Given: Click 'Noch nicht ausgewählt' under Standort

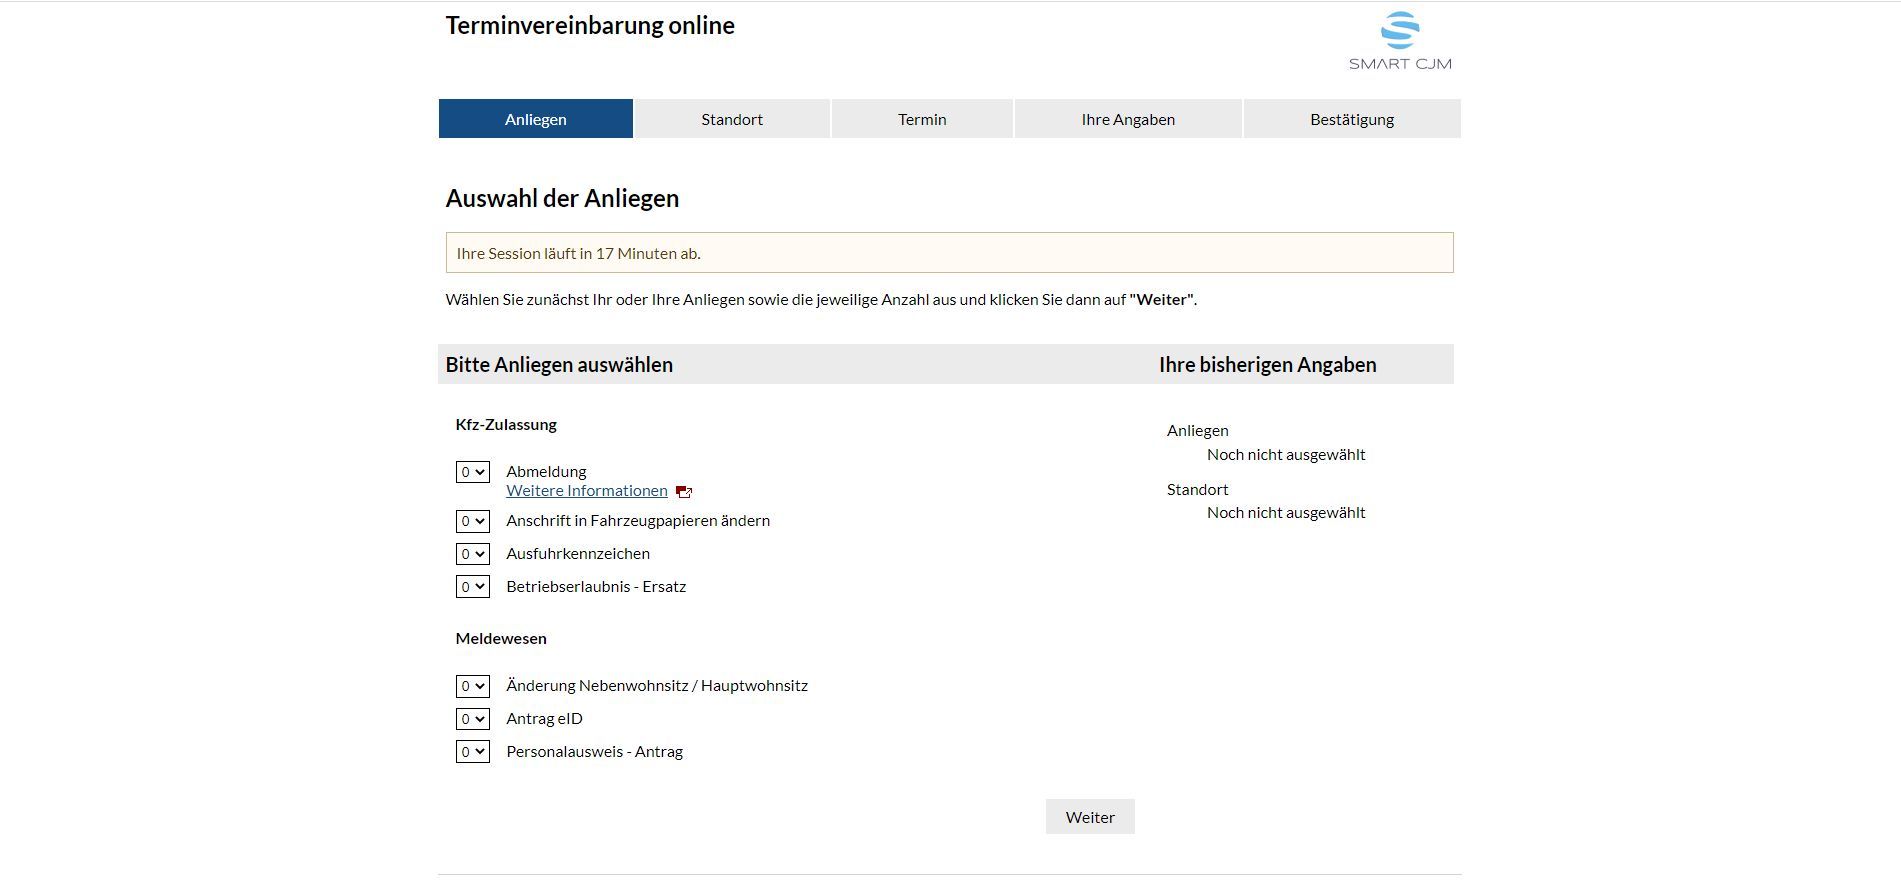Looking at the screenshot, I should (1286, 513).
